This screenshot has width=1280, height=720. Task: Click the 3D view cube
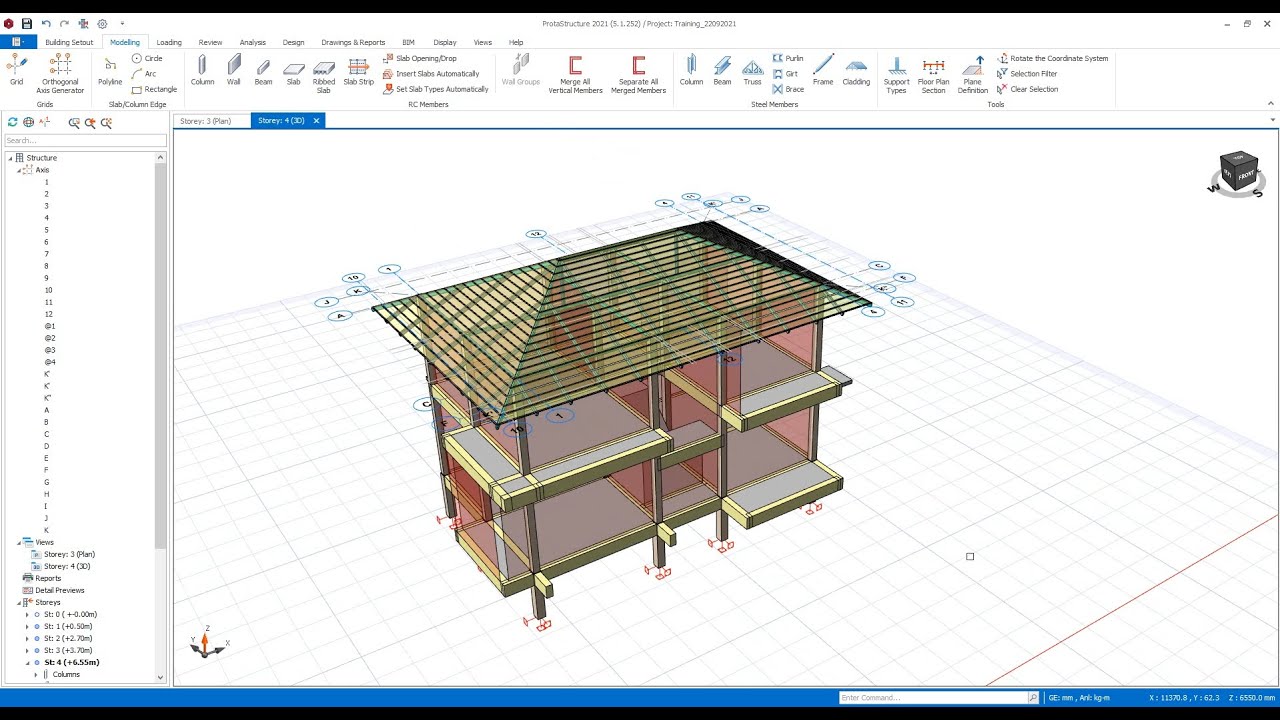click(1239, 173)
